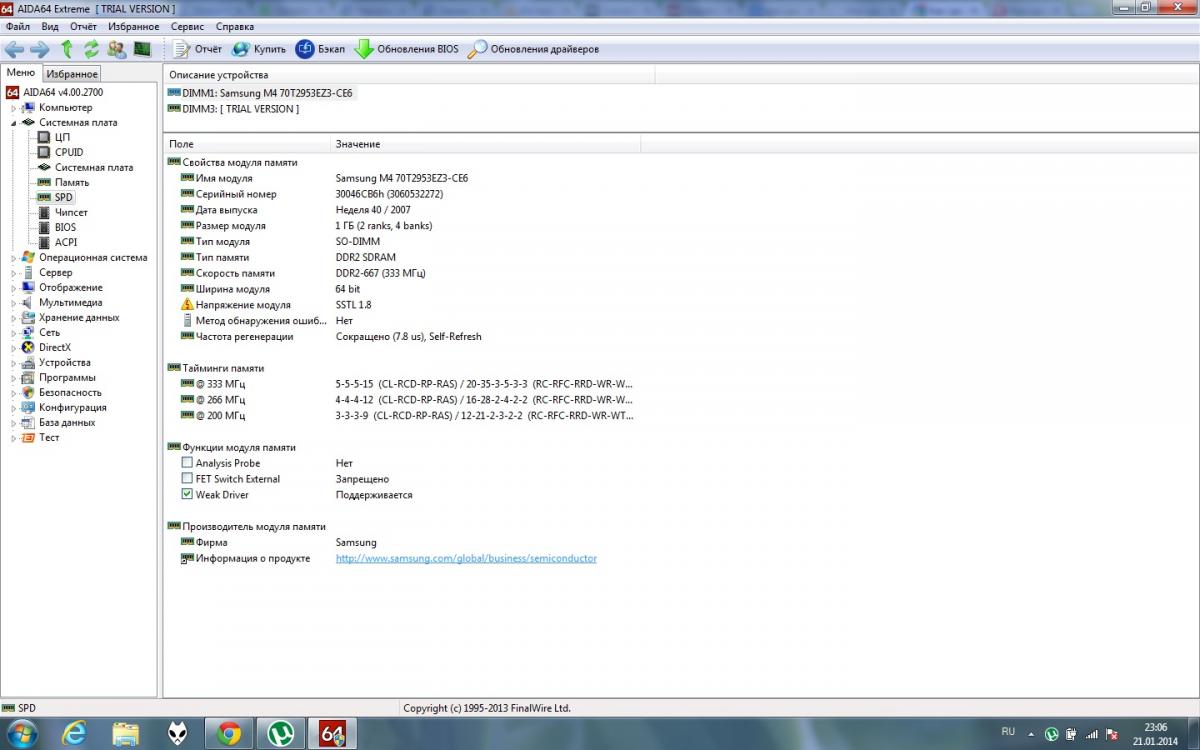Image resolution: width=1200 pixels, height=750 pixels.
Task: Click the Forward arrow in the toolbar
Action: point(40,49)
